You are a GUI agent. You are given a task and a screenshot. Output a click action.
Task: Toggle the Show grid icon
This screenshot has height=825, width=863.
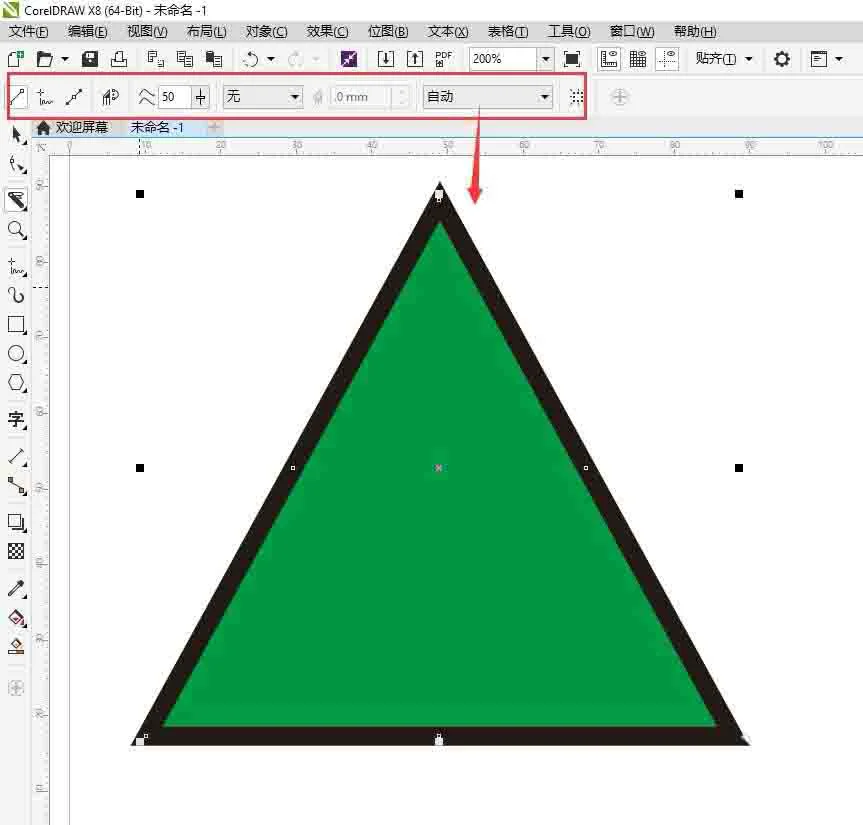[638, 59]
